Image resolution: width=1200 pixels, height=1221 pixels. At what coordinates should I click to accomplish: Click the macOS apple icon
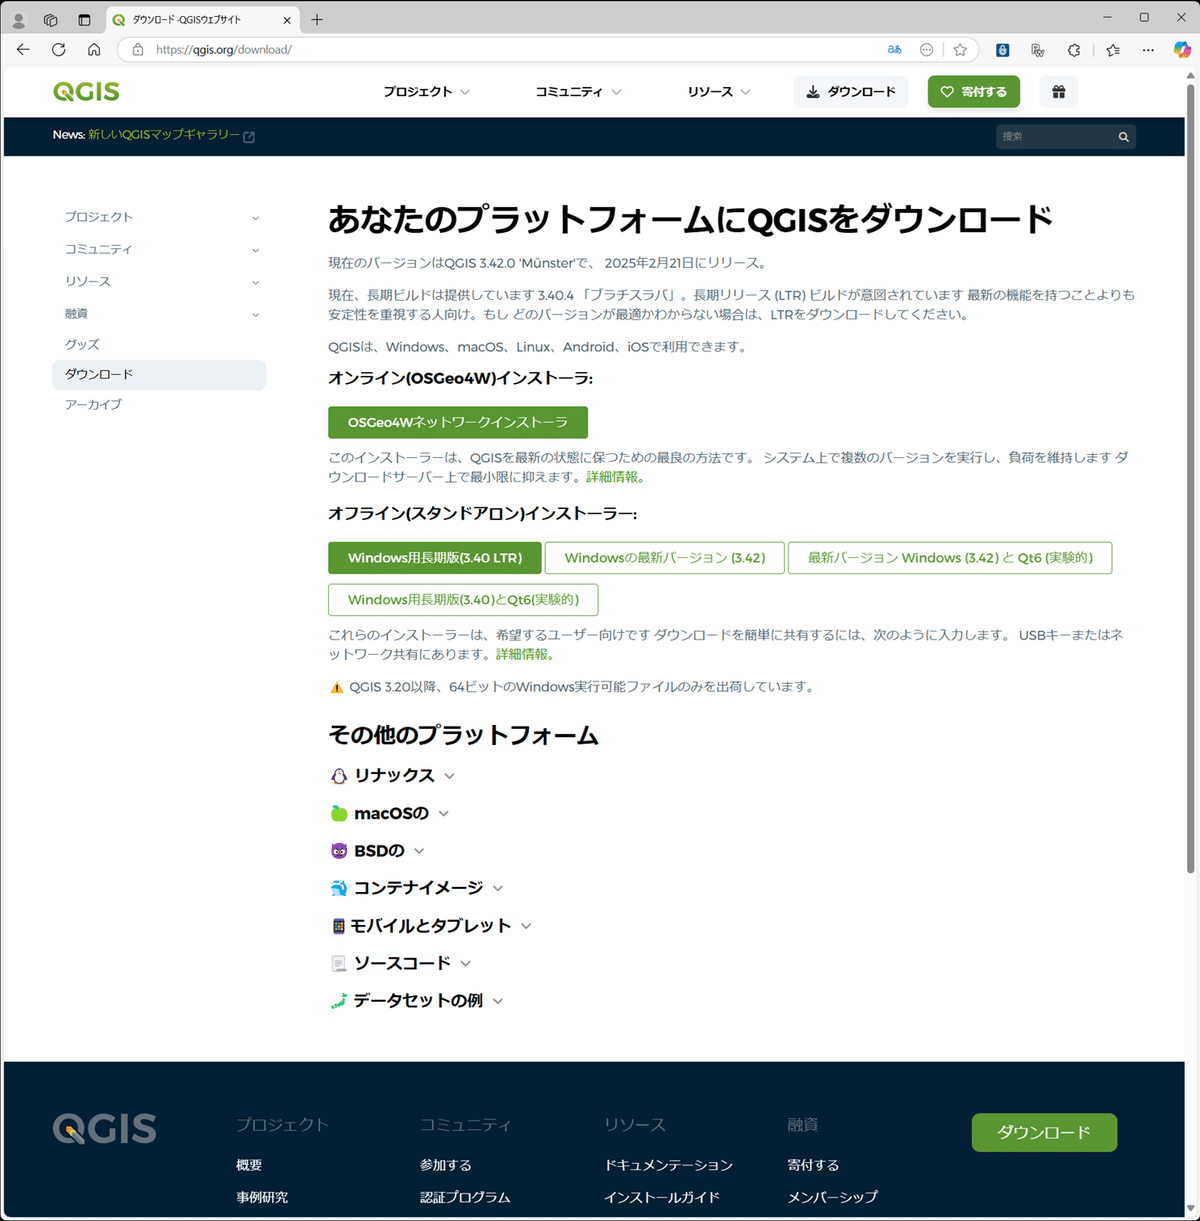tap(339, 812)
